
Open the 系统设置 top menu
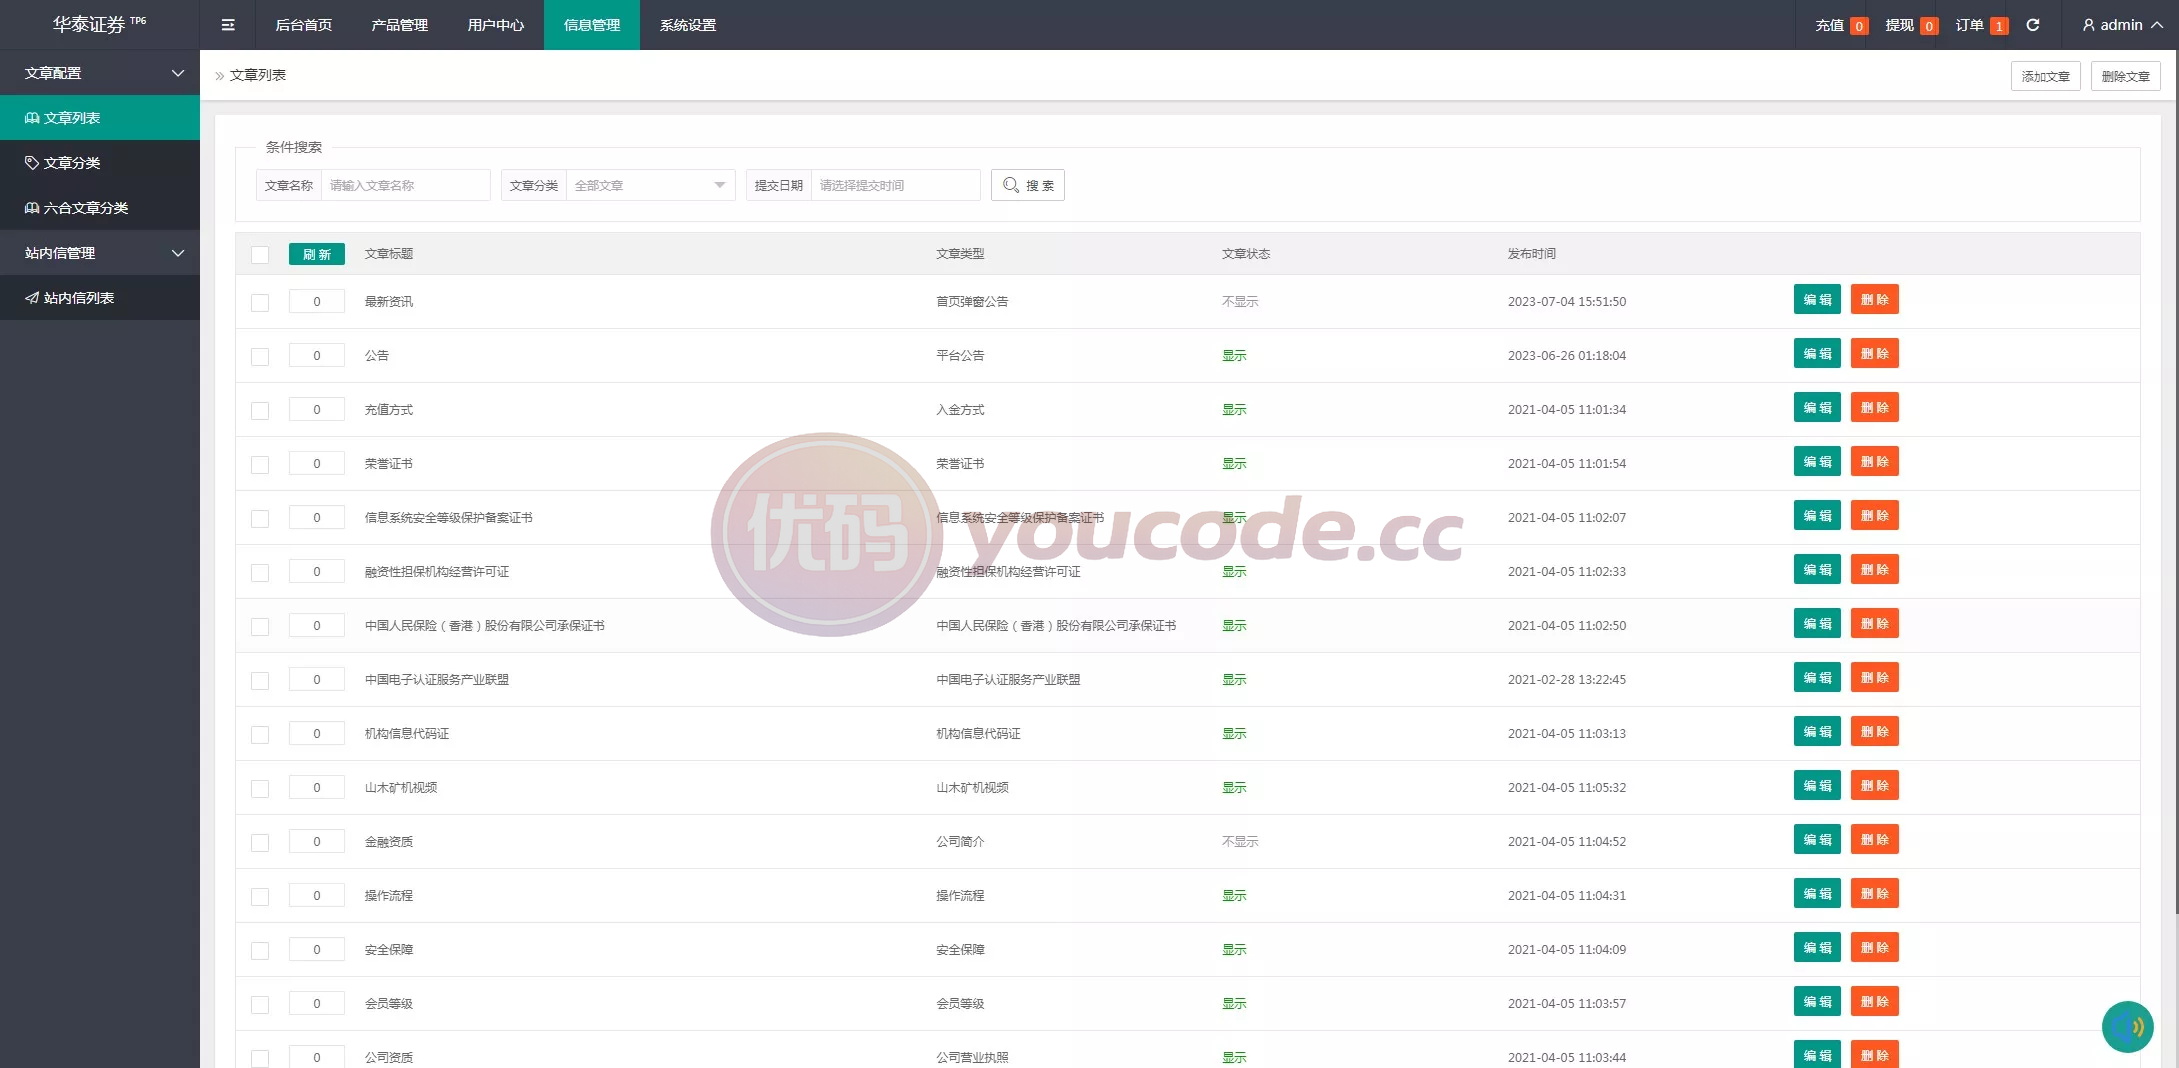coord(688,25)
